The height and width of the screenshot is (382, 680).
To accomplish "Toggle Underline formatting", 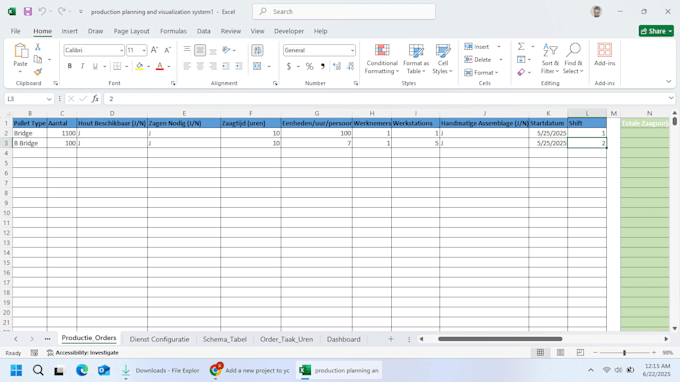I will 95,66.
